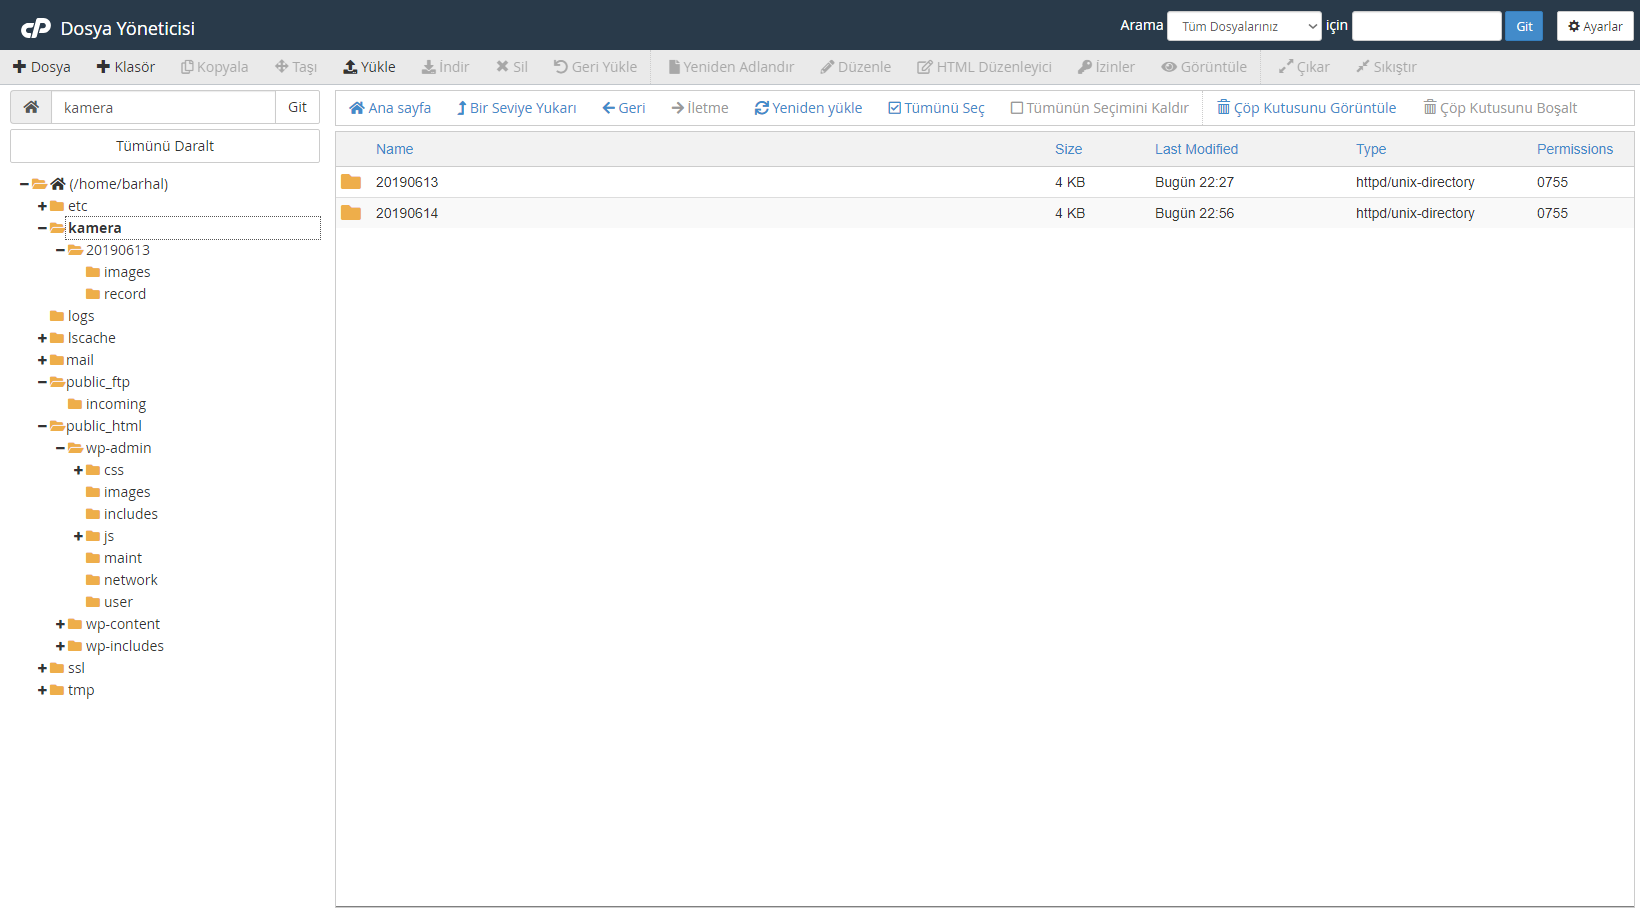Click the Kopyala copy tool

click(x=214, y=67)
